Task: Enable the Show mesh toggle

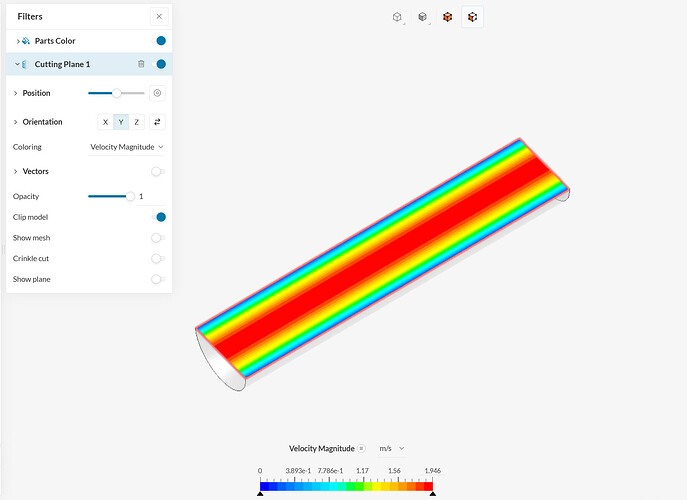Action: click(x=158, y=238)
